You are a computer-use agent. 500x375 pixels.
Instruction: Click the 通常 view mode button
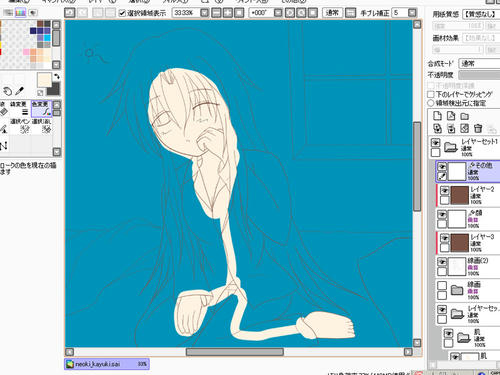(332, 13)
